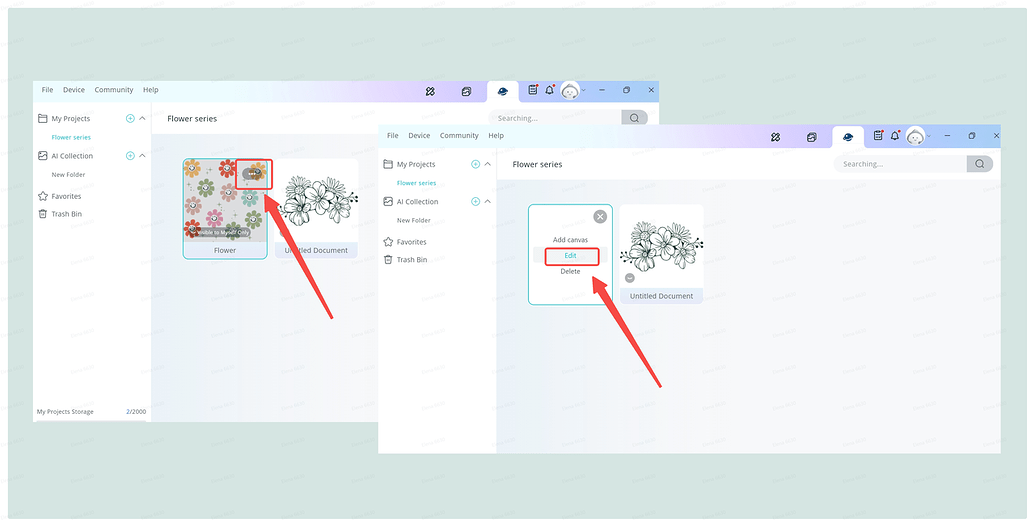This screenshot has width=1035, height=526.
Task: Expand the avatar dropdown in the front window
Action: pos(929,136)
